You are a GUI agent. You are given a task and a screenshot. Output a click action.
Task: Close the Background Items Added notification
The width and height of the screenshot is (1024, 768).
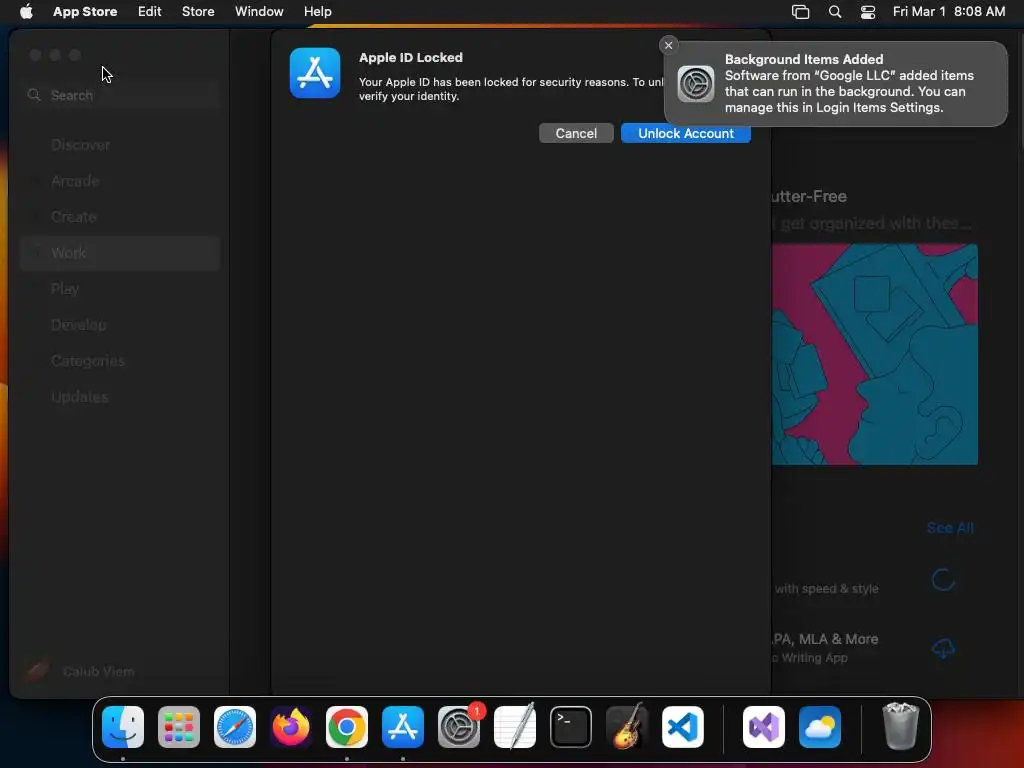click(668, 45)
